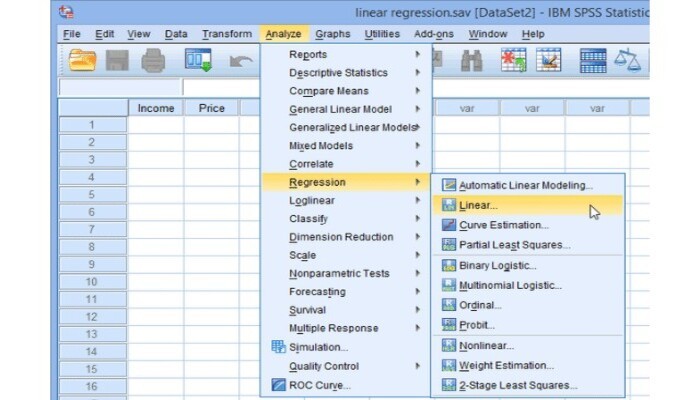Click the Simulation menu item icon
Screen dimensions: 700x400
pos(279,347)
